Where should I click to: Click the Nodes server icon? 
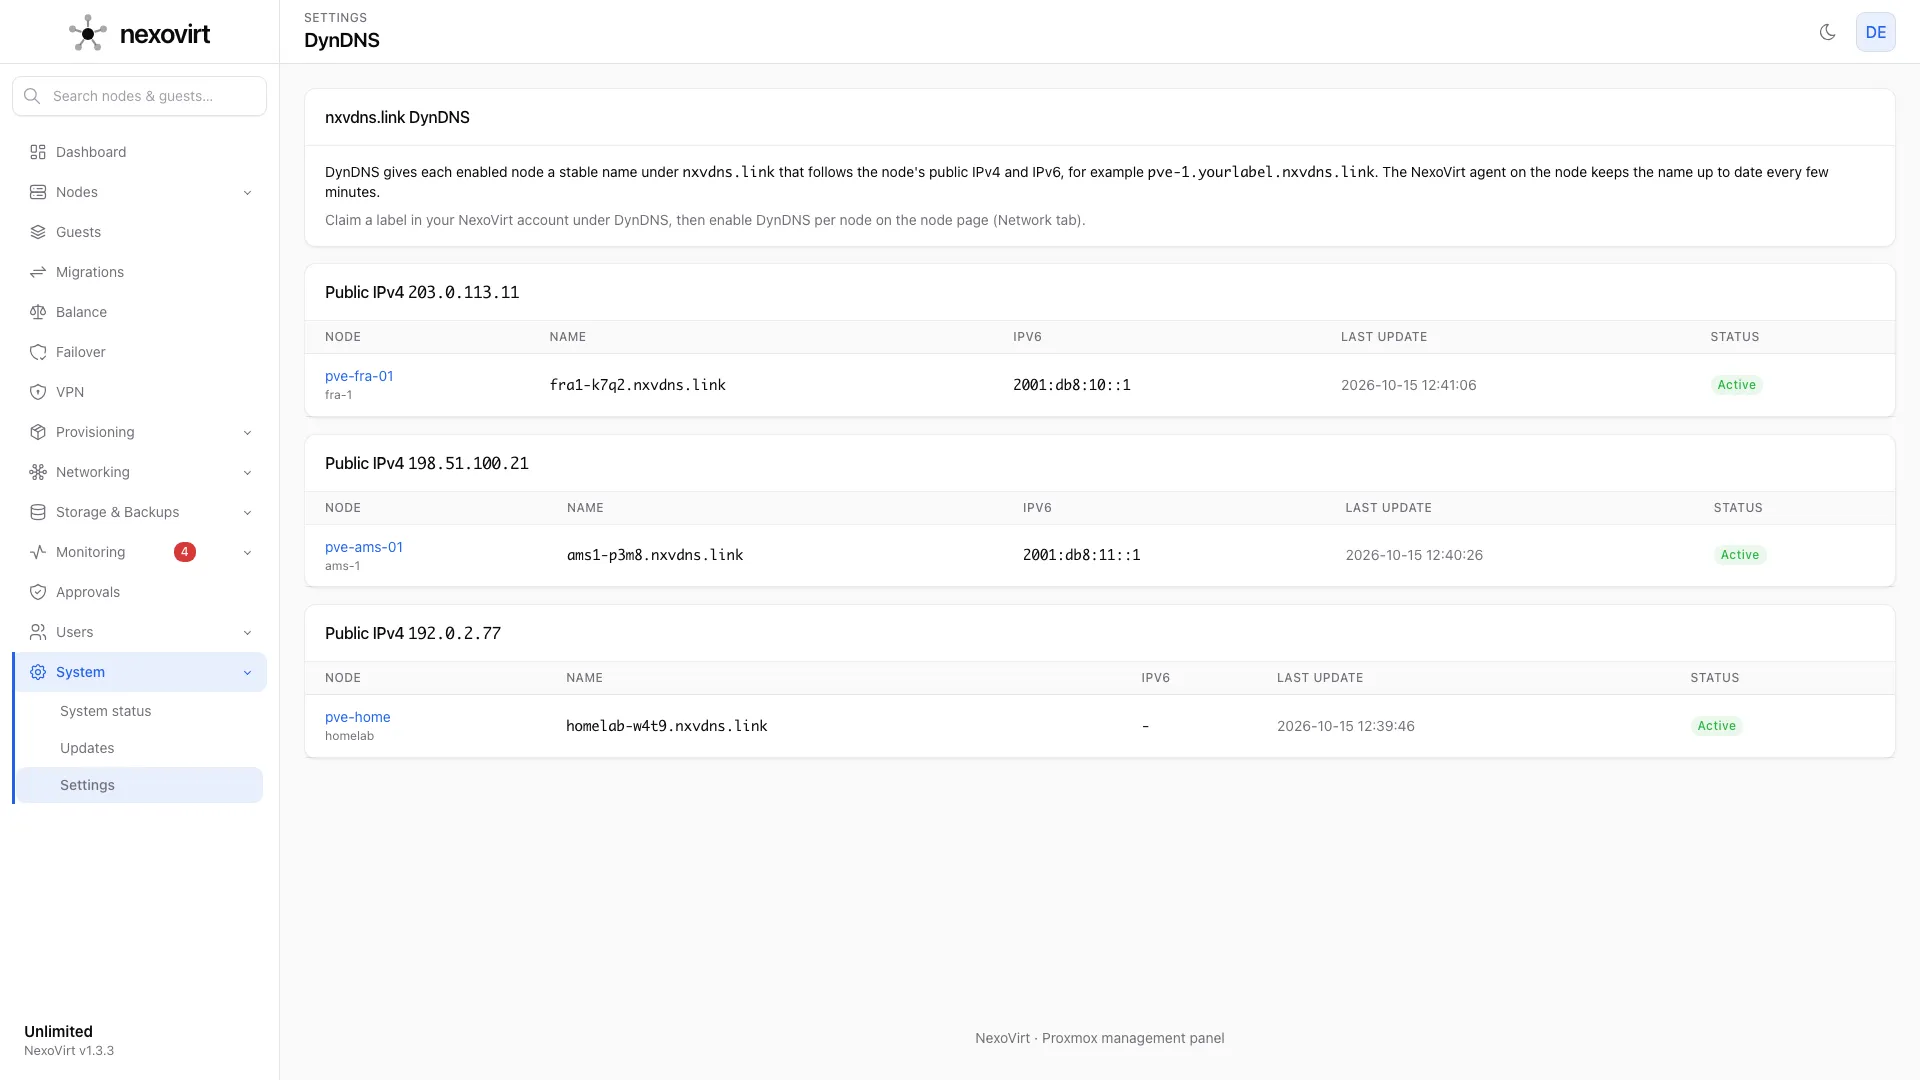(38, 192)
